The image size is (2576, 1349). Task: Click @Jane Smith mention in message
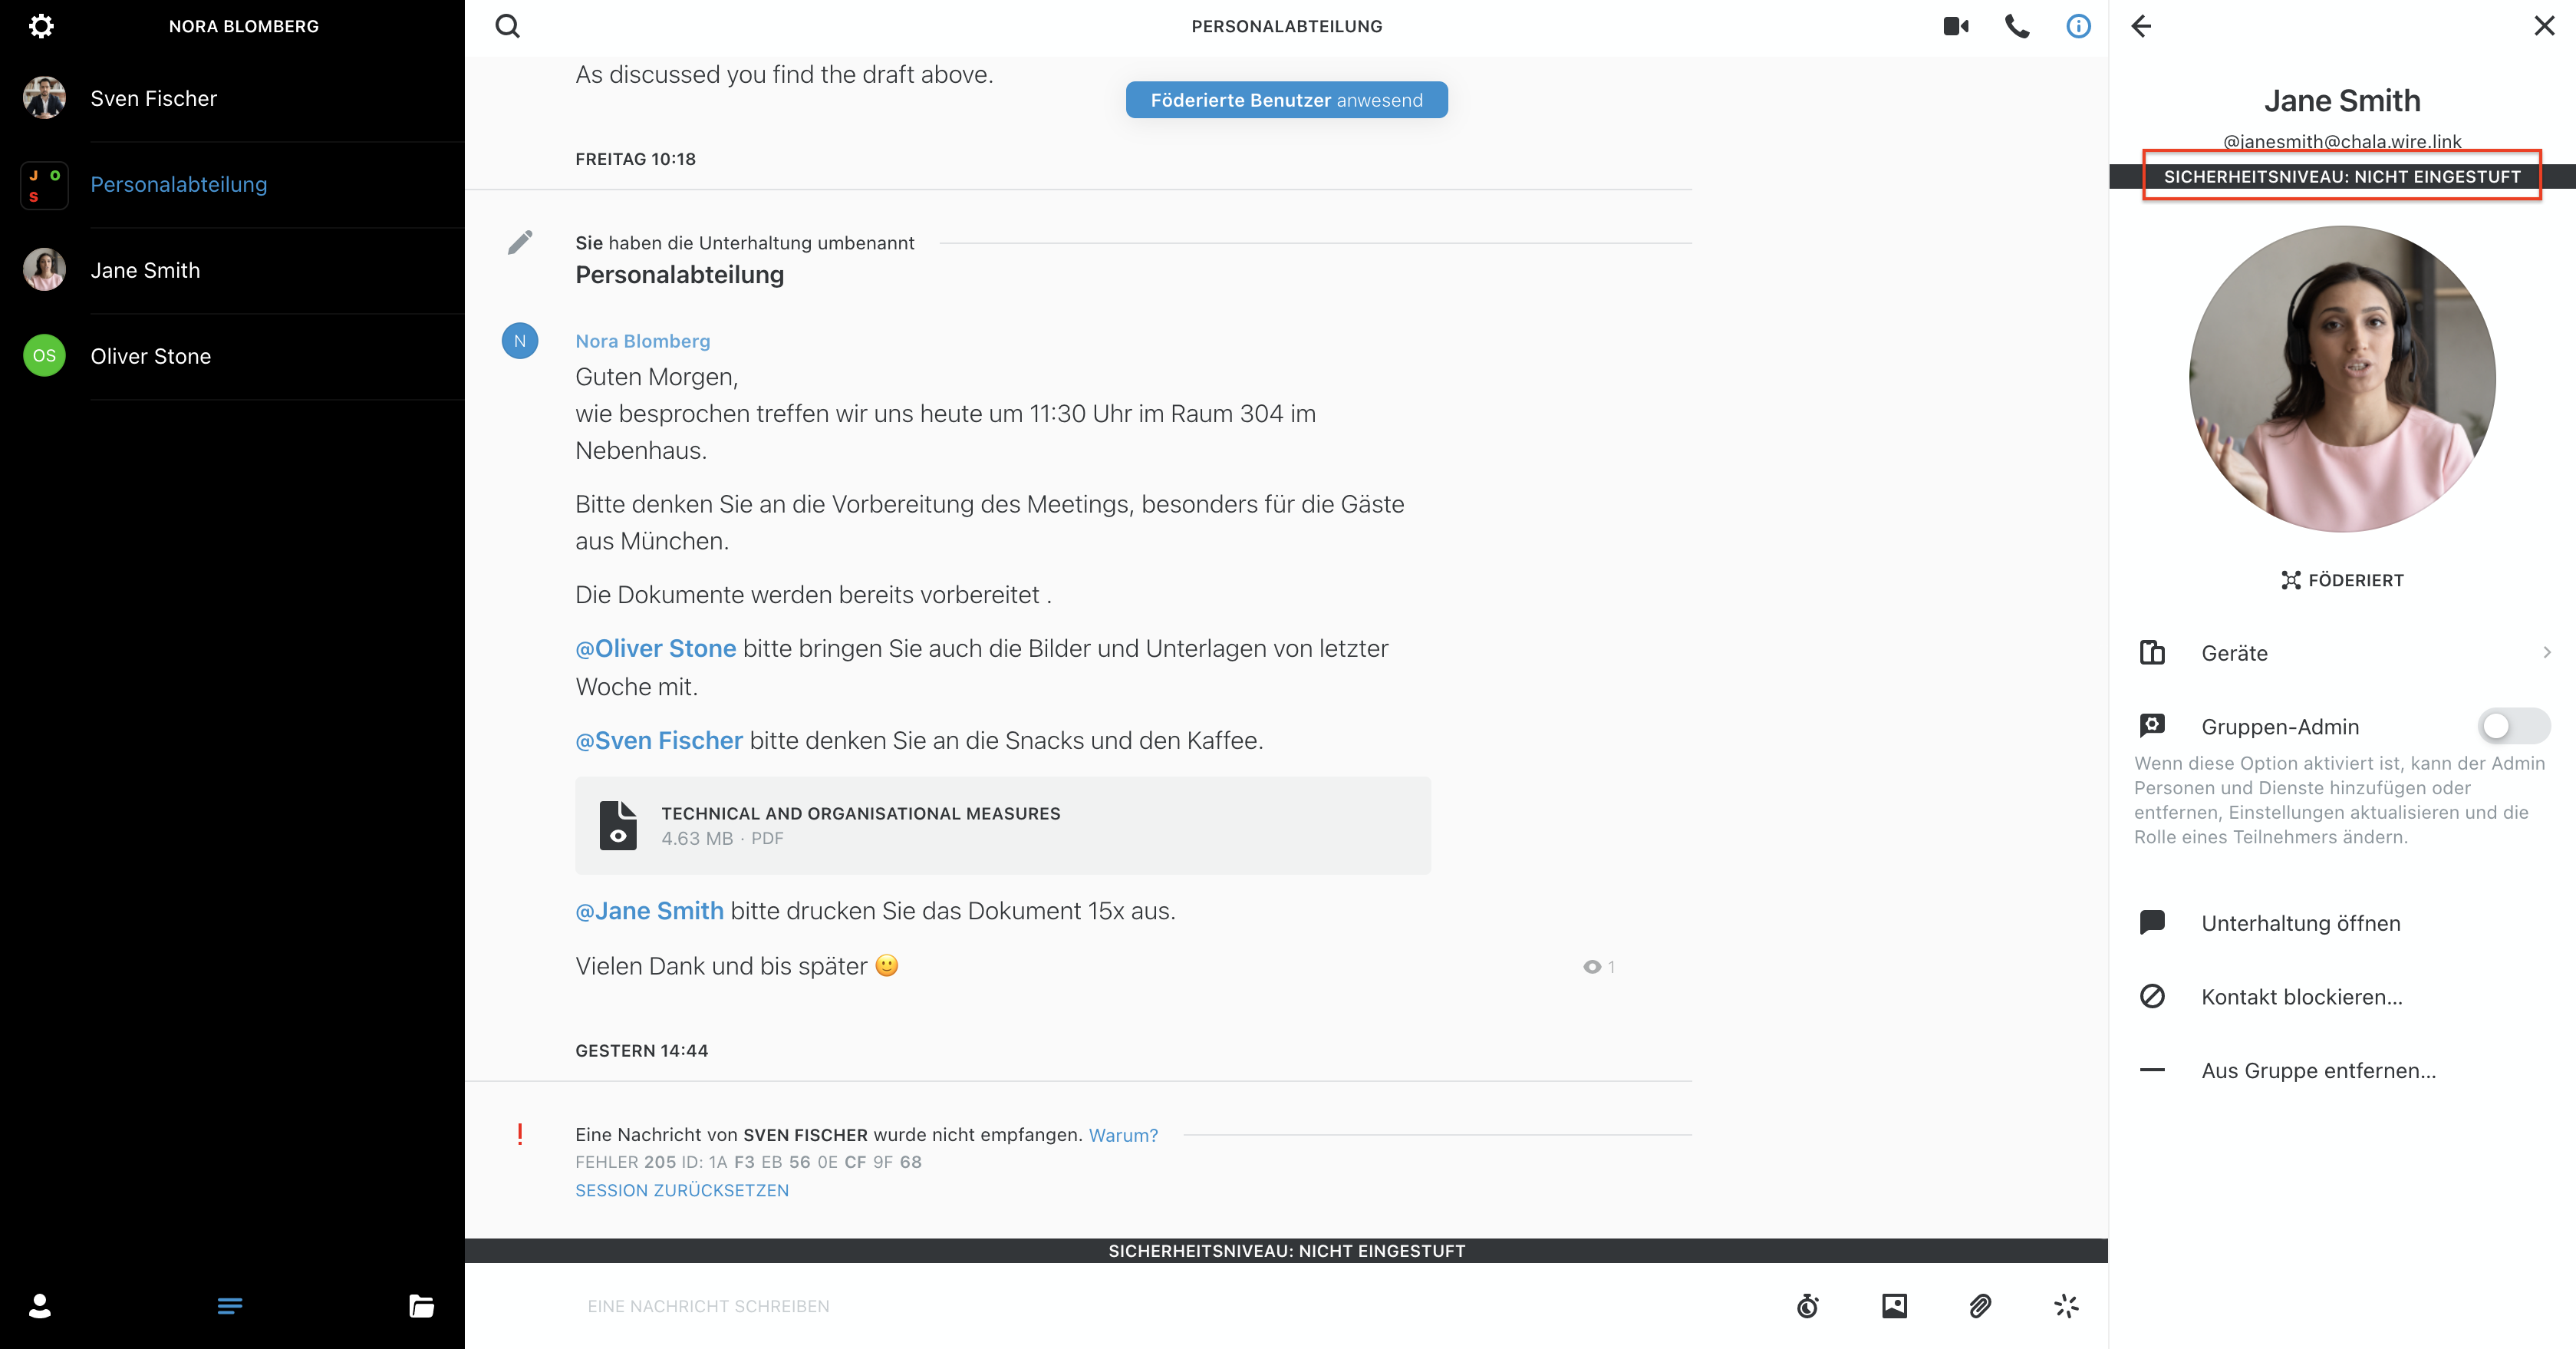point(649,911)
